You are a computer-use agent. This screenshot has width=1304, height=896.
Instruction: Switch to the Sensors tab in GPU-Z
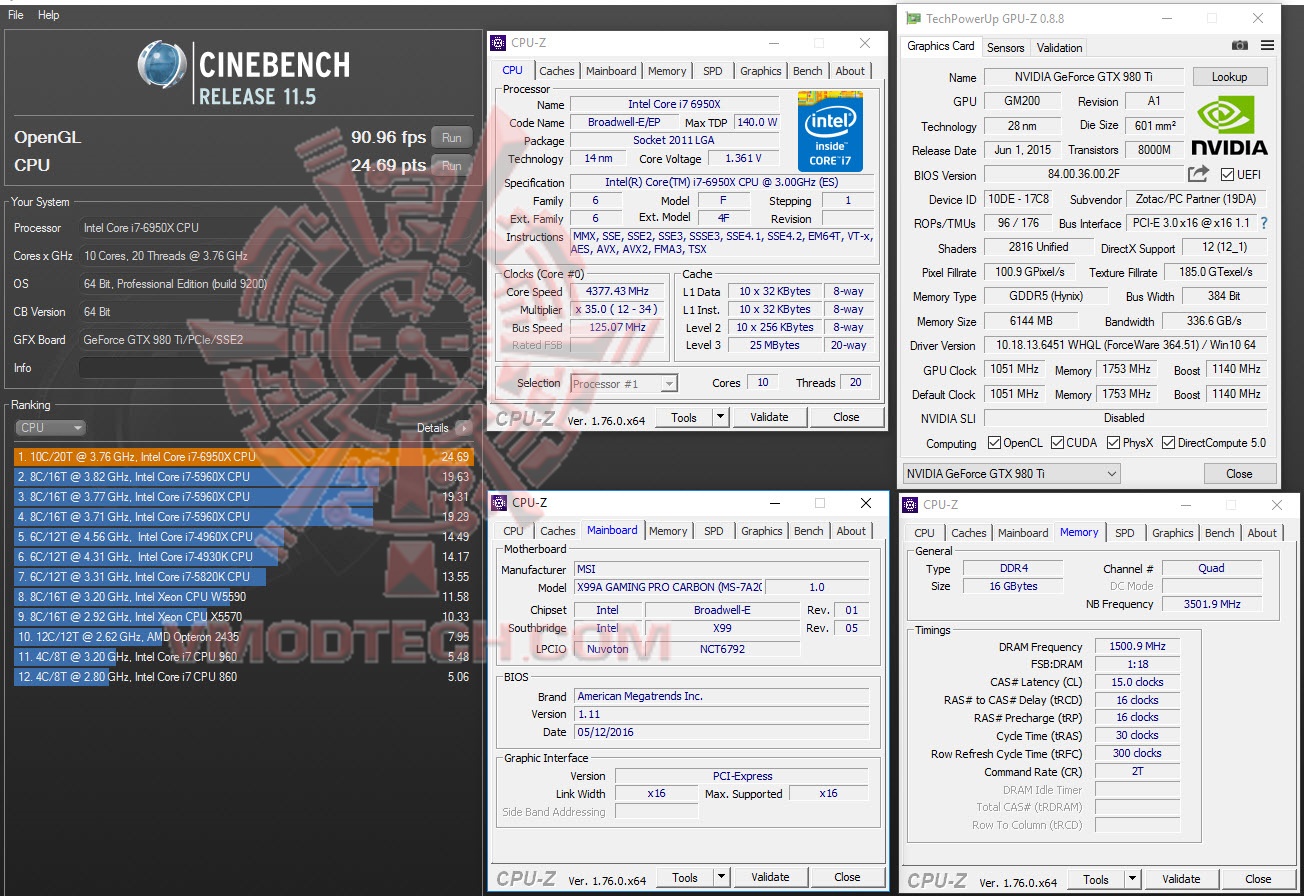[1005, 48]
